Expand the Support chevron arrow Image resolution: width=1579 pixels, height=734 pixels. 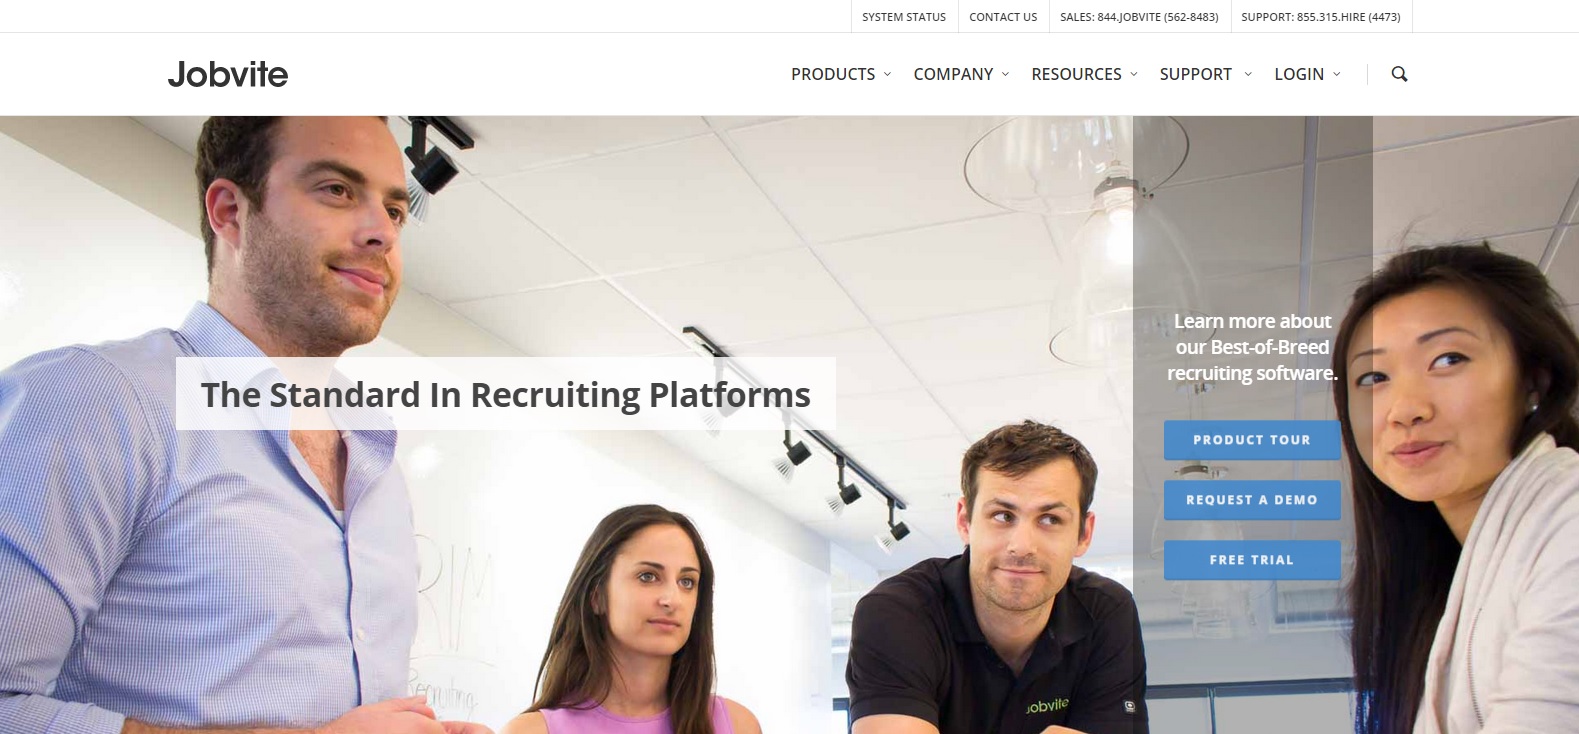coord(1247,75)
